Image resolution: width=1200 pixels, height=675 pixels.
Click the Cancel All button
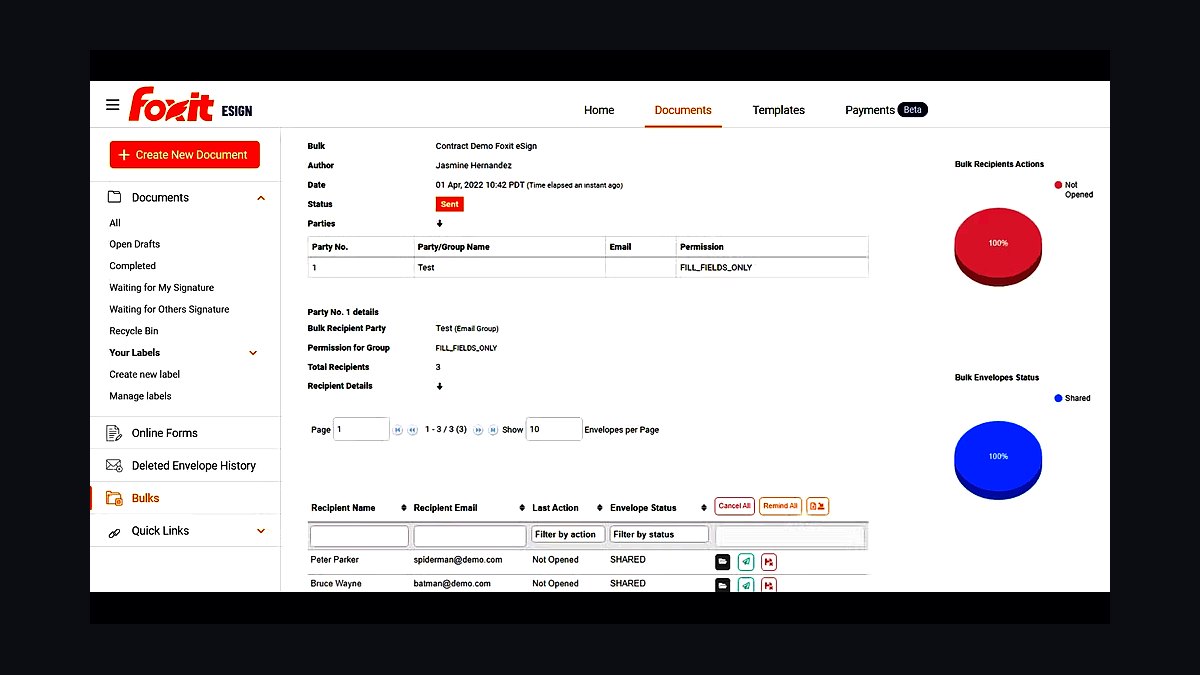tap(734, 506)
